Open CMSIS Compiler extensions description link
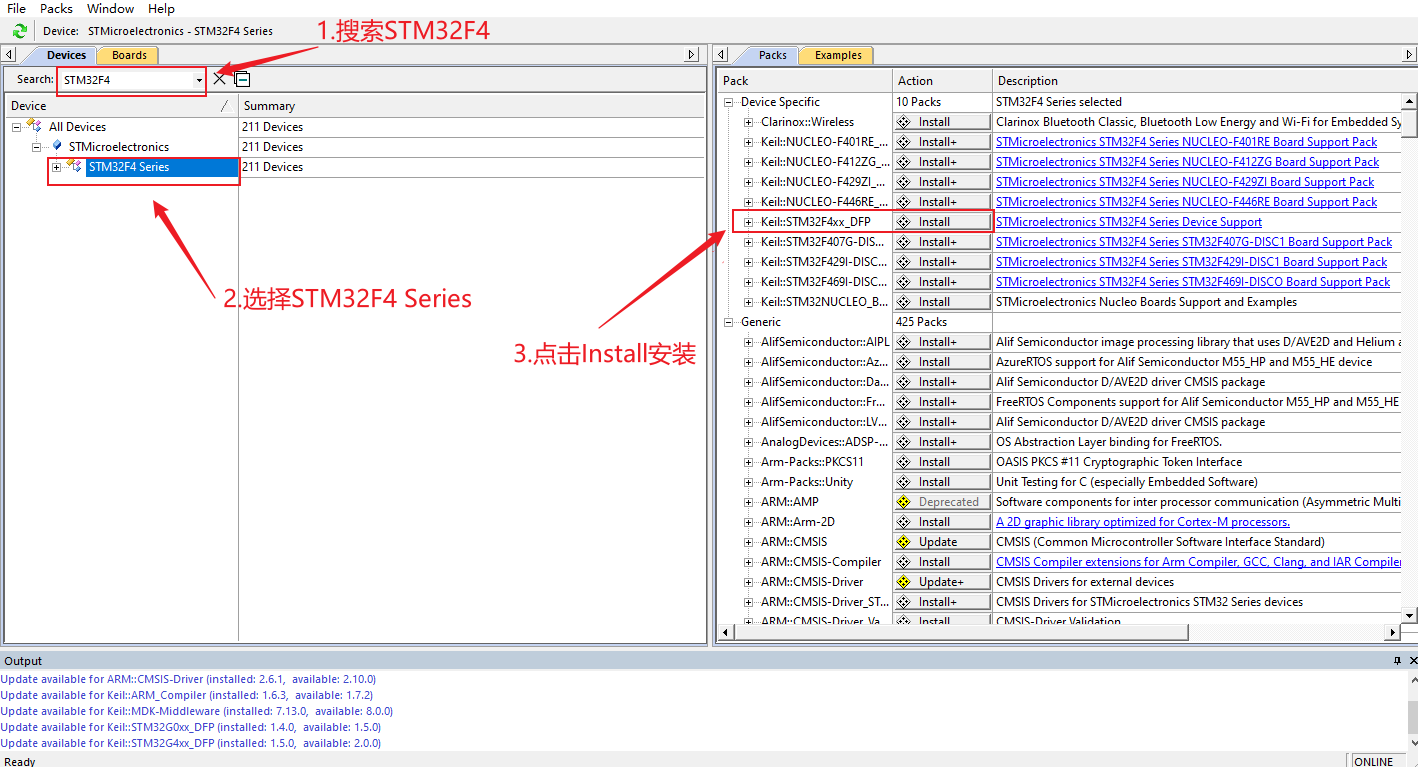Screen dimensions: 1418x767 (x=1198, y=562)
